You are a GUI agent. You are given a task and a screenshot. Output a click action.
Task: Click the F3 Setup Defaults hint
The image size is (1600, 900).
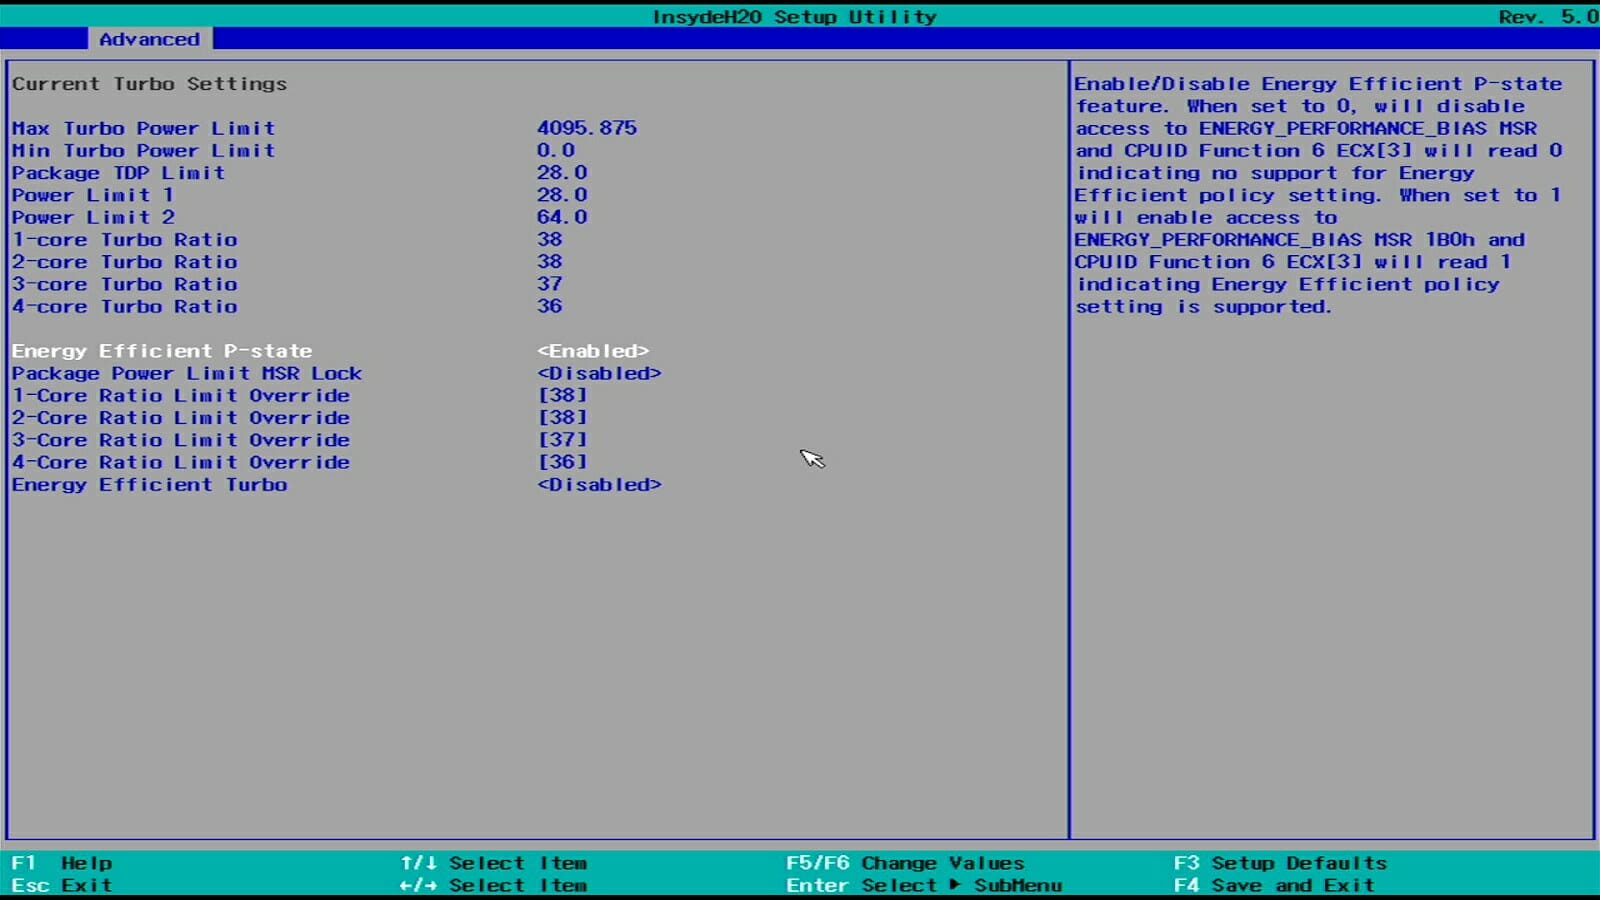click(1280, 862)
